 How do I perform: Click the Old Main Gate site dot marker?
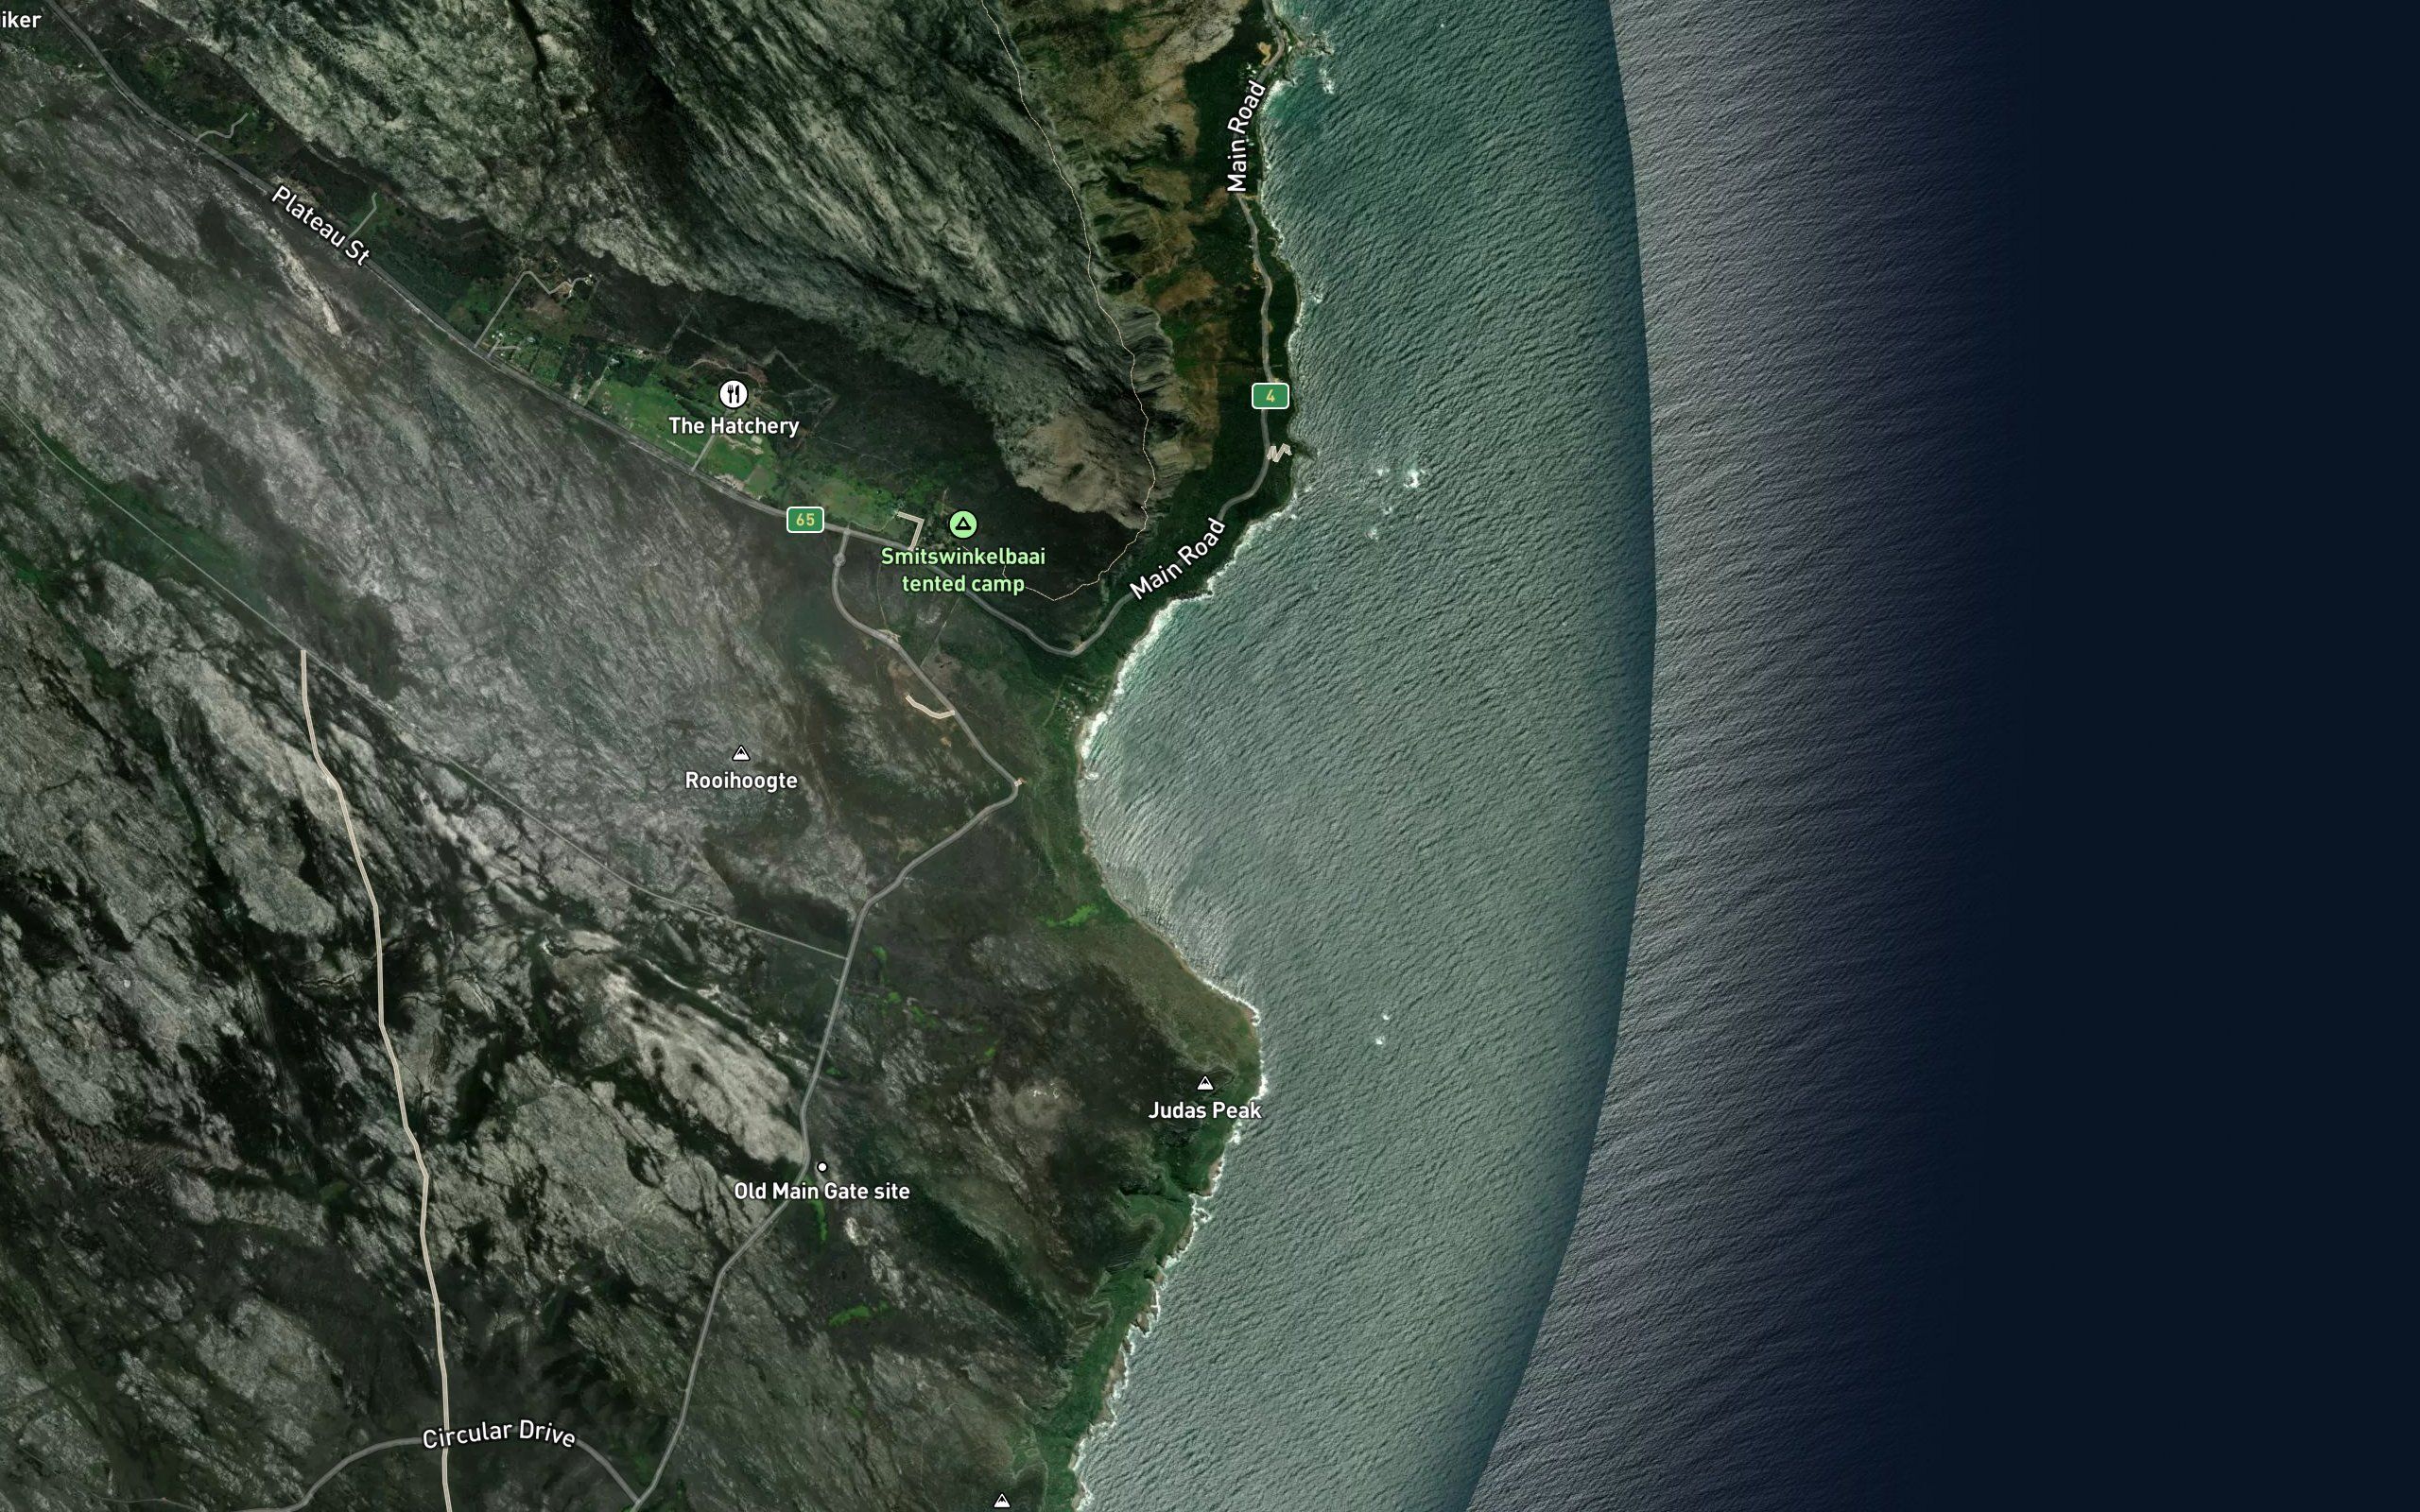(822, 1166)
